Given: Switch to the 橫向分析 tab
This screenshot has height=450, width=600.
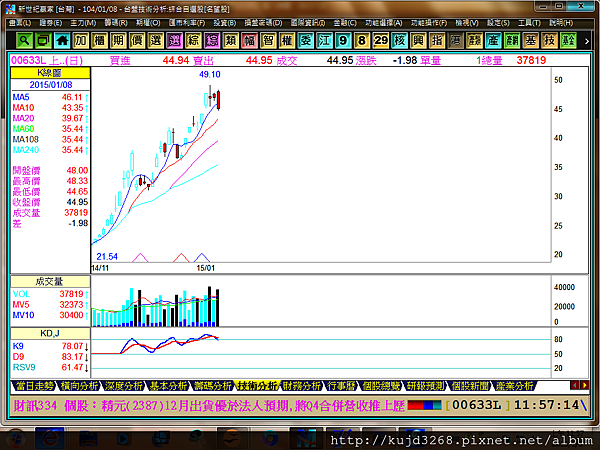Looking at the screenshot, I should coord(79,386).
